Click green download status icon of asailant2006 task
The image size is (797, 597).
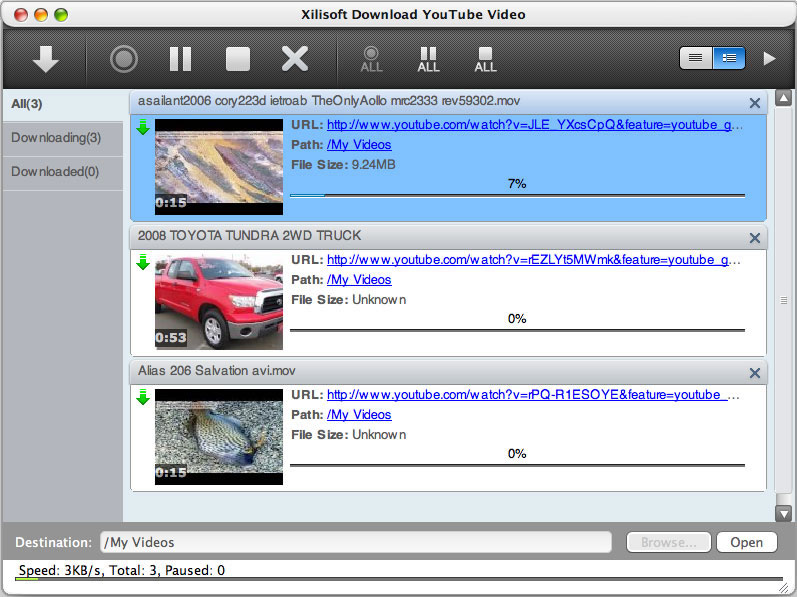click(x=143, y=127)
